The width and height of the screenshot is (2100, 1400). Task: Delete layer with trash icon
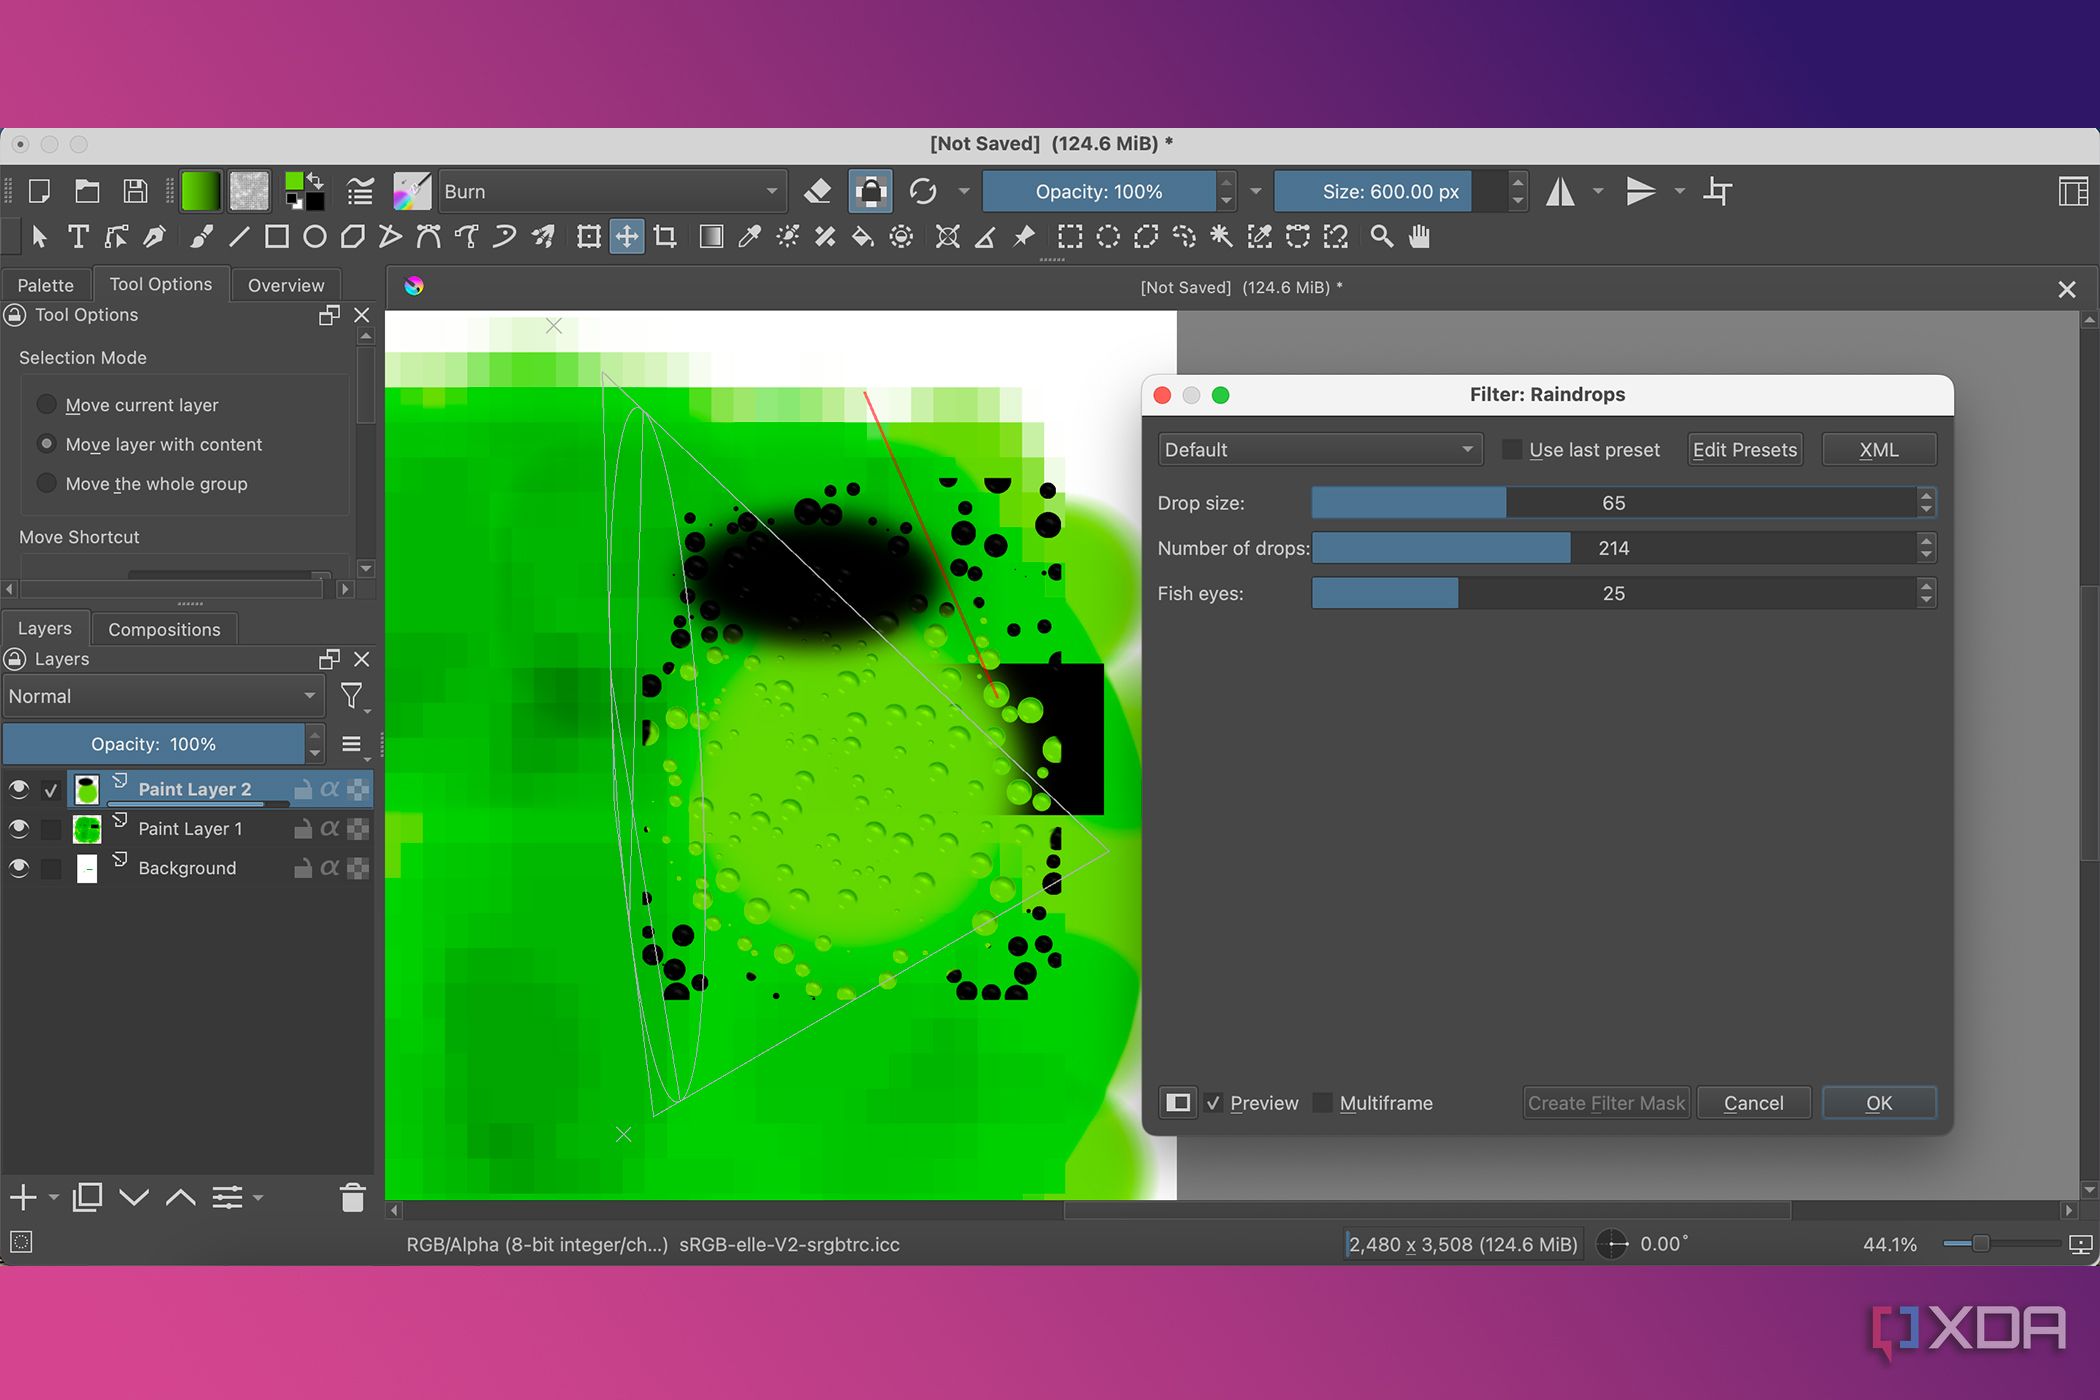(x=352, y=1197)
